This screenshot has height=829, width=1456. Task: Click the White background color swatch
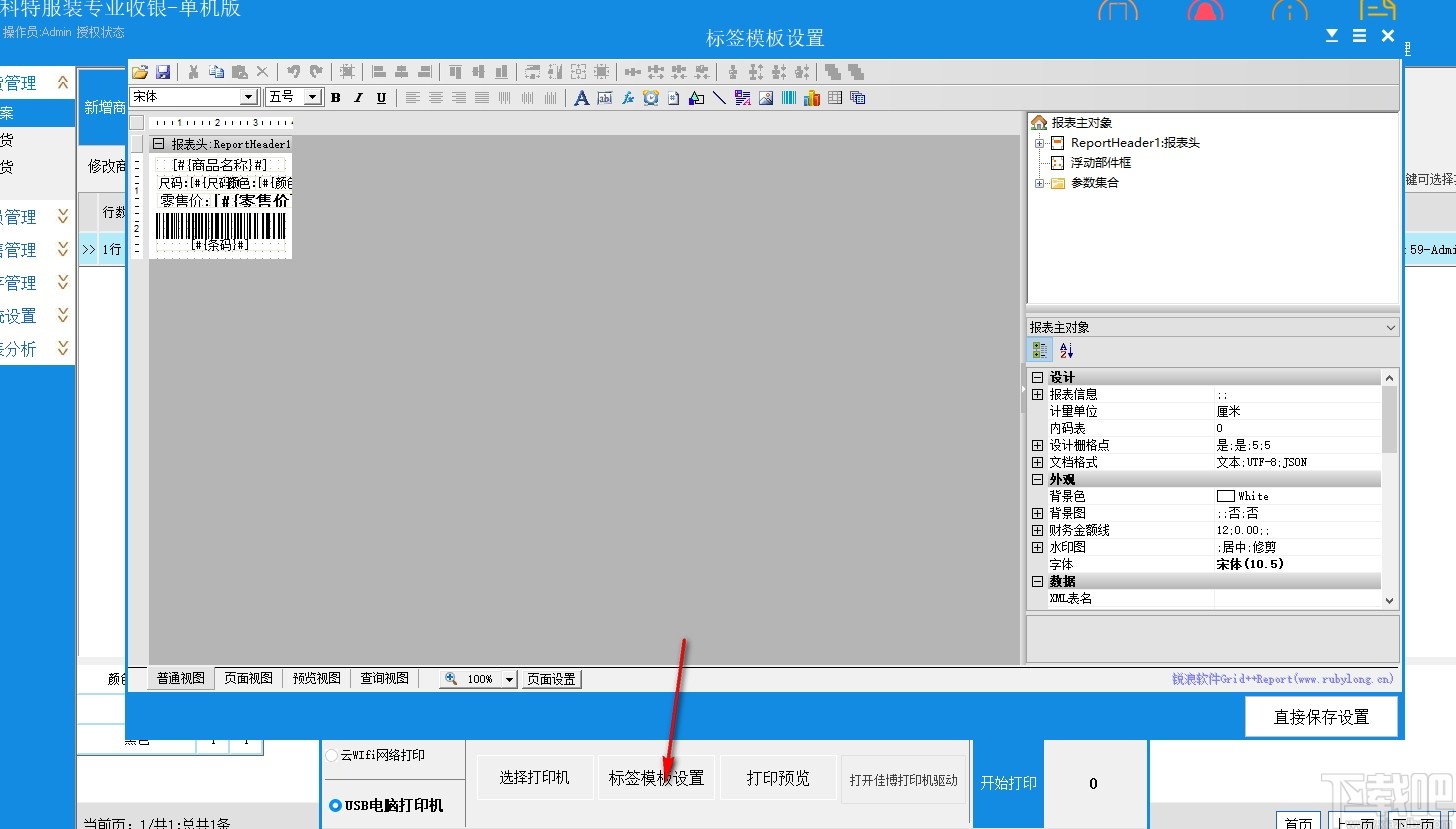click(1225, 496)
